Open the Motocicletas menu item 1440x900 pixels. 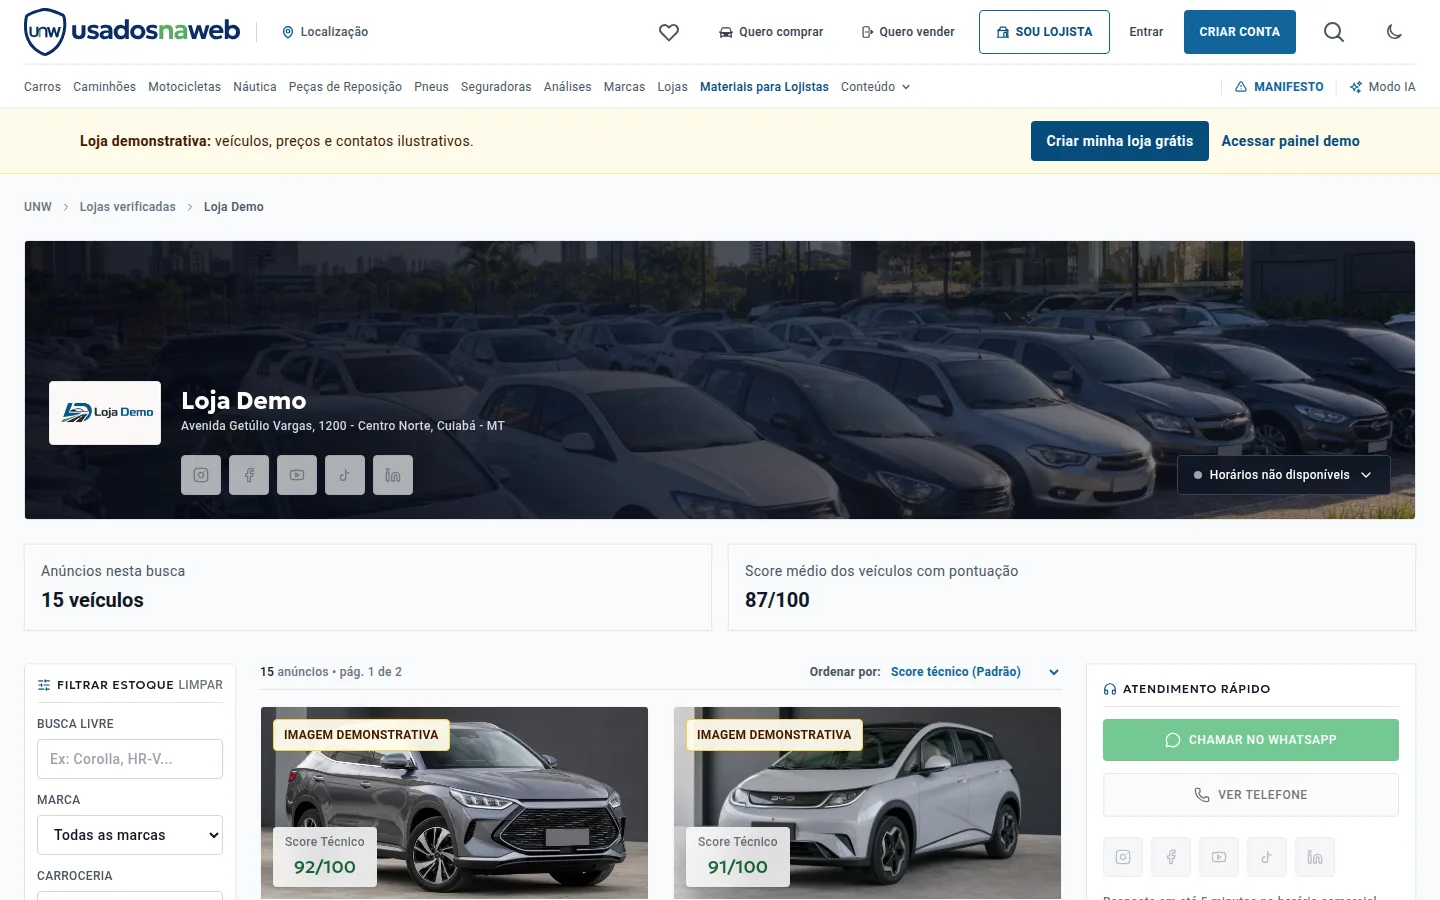[184, 87]
